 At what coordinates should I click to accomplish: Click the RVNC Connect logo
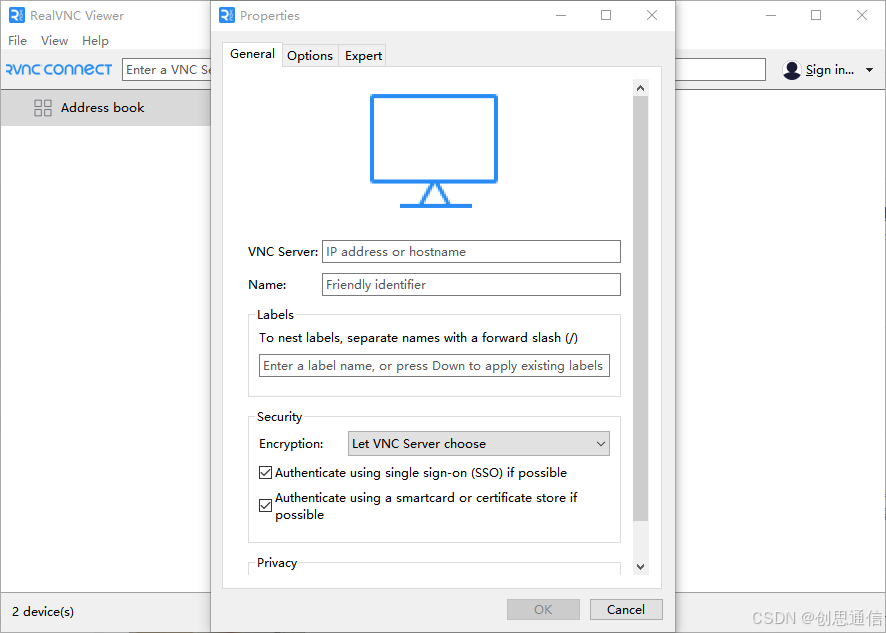(x=59, y=70)
